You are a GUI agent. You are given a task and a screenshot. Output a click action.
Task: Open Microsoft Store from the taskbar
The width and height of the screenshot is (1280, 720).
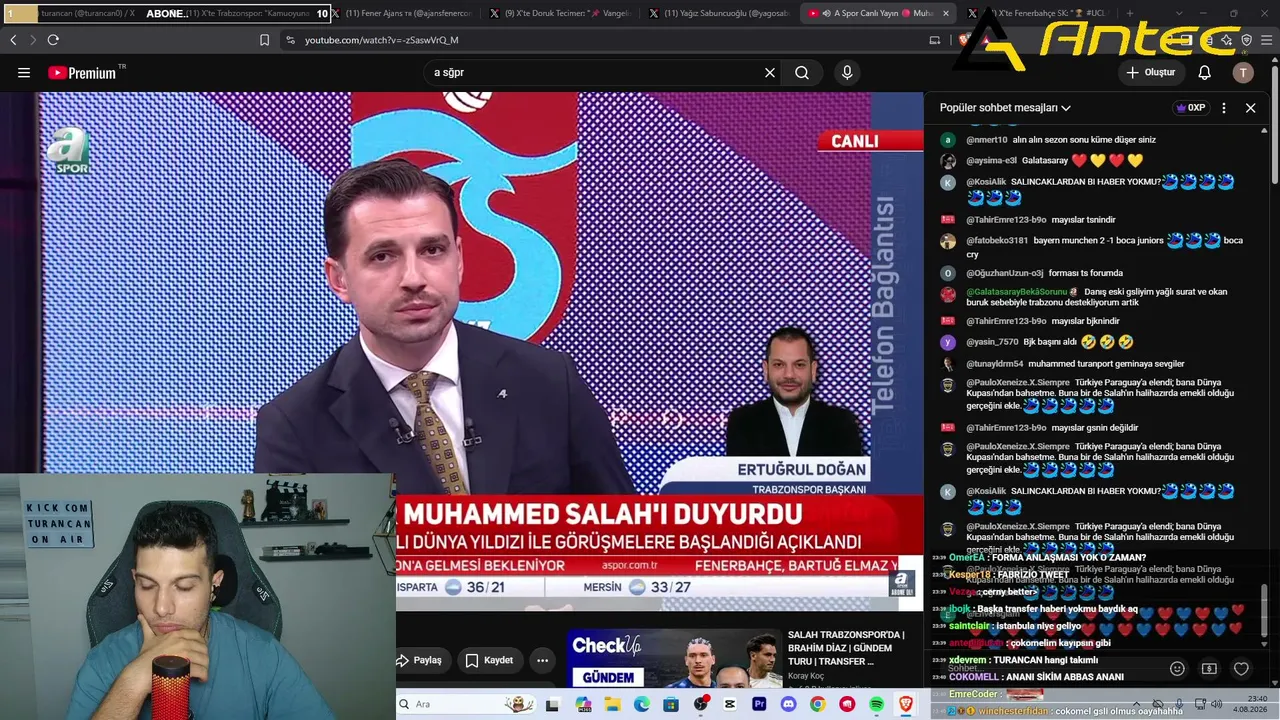(671, 704)
